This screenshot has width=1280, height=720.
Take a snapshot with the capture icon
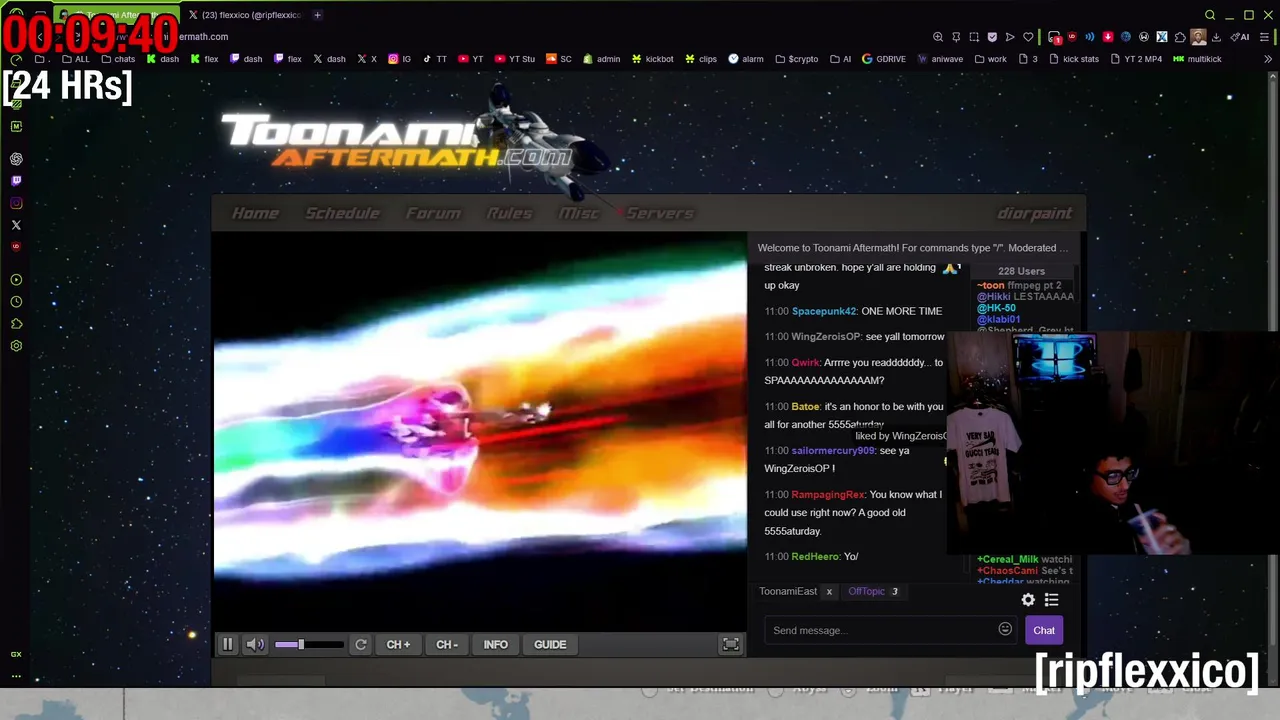tap(974, 37)
